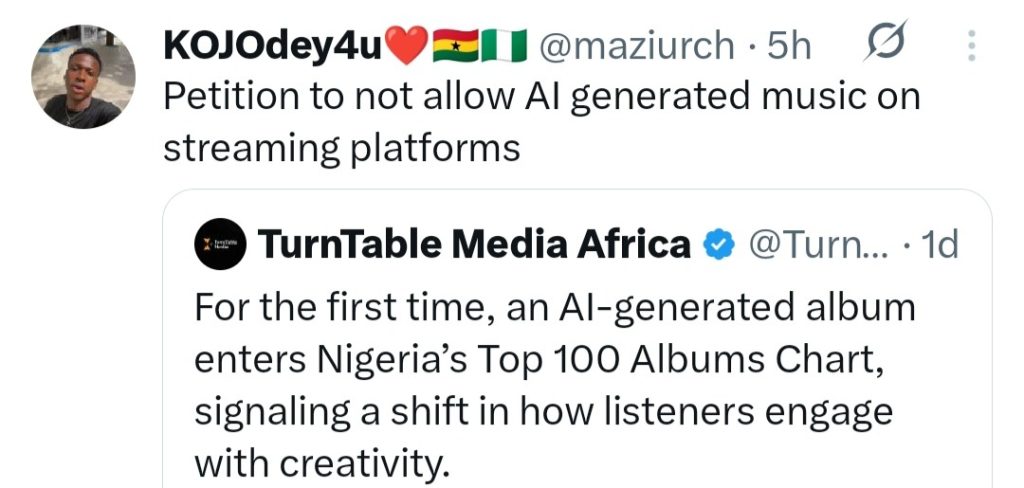The image size is (1024, 488).
Task: Click the red heart emoji in the name
Action: (407, 46)
